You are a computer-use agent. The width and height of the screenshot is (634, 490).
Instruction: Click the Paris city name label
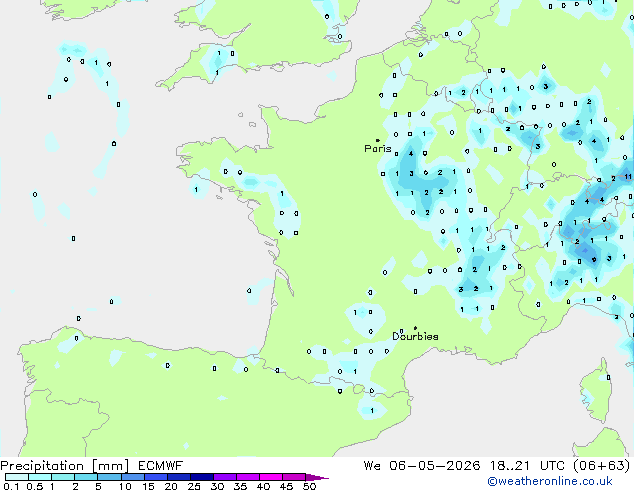pos(378,149)
